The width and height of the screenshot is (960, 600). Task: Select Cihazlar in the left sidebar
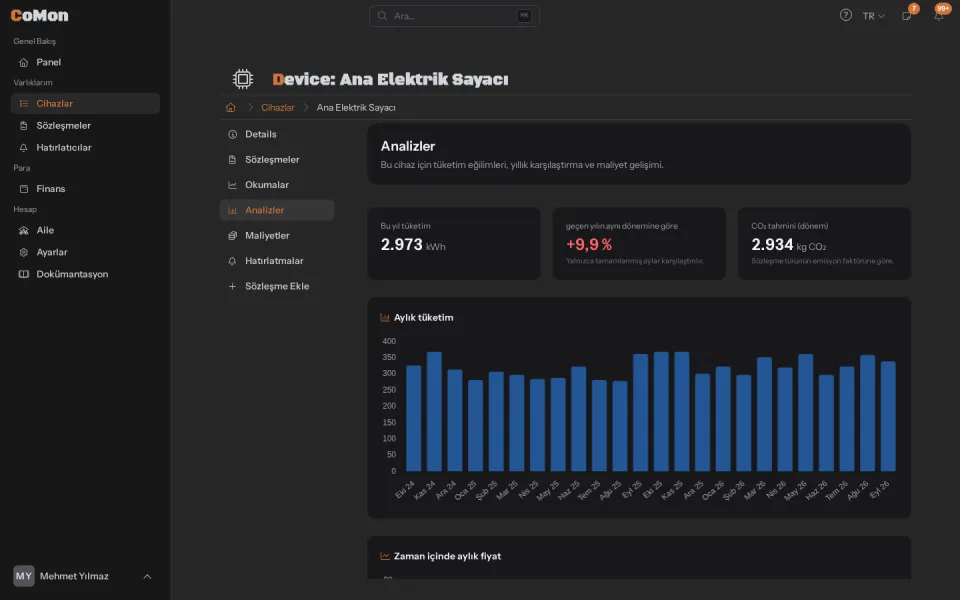click(85, 103)
